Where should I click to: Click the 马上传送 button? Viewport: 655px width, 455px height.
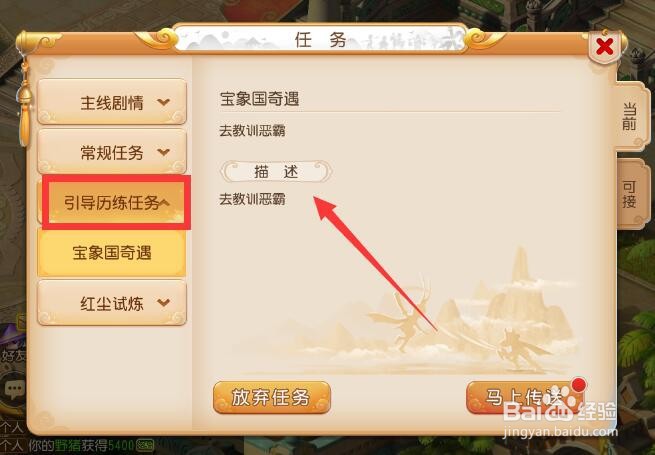click(x=525, y=397)
